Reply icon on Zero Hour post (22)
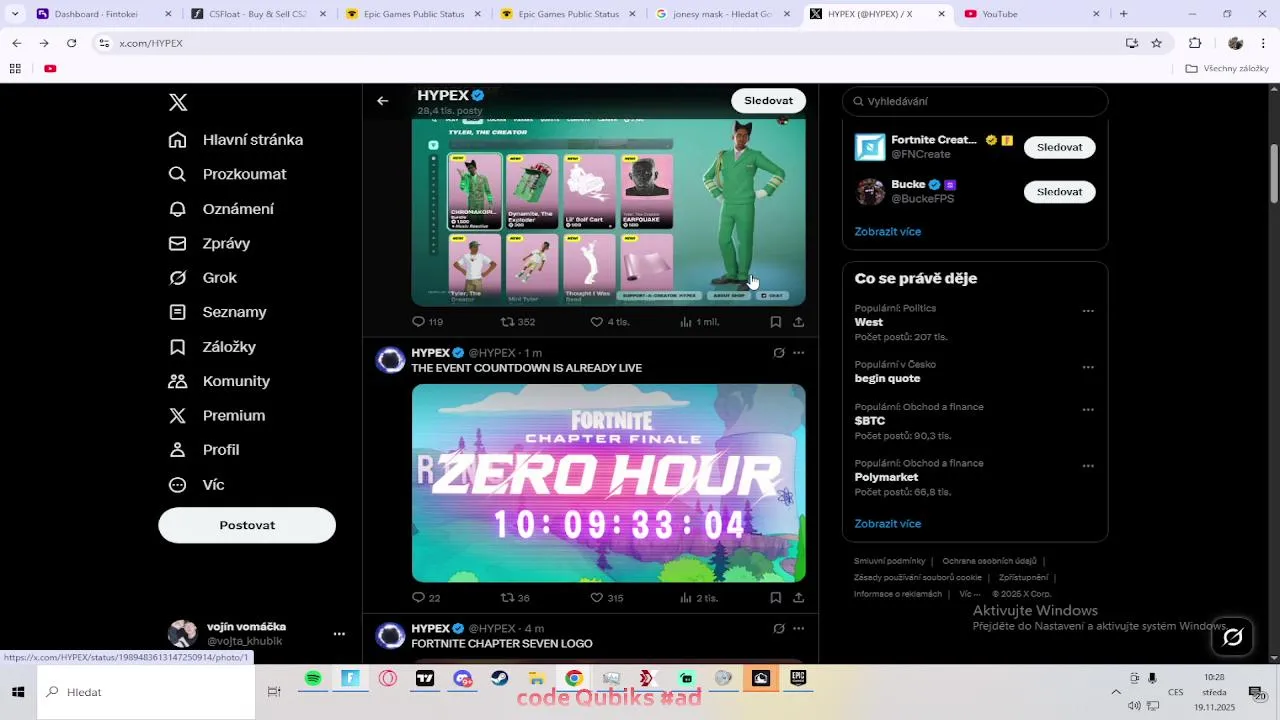This screenshot has height=720, width=1280. 419,598
